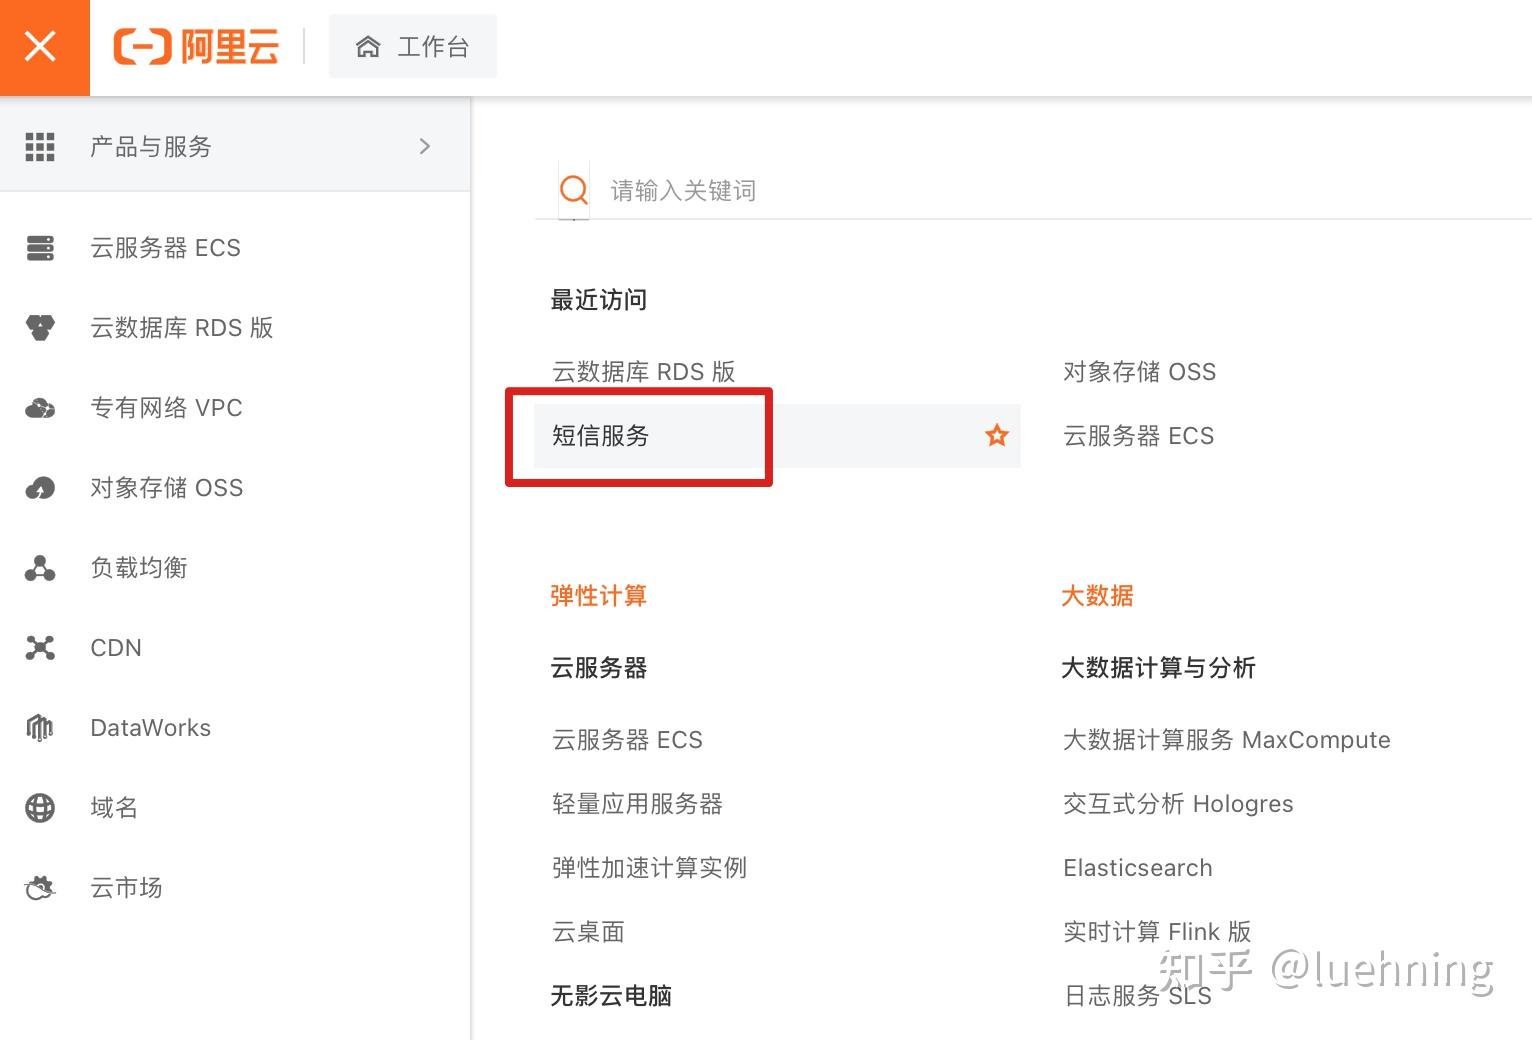This screenshot has height=1040, width=1532.
Task: Open 轻量应用服务器 link
Action: (x=638, y=804)
